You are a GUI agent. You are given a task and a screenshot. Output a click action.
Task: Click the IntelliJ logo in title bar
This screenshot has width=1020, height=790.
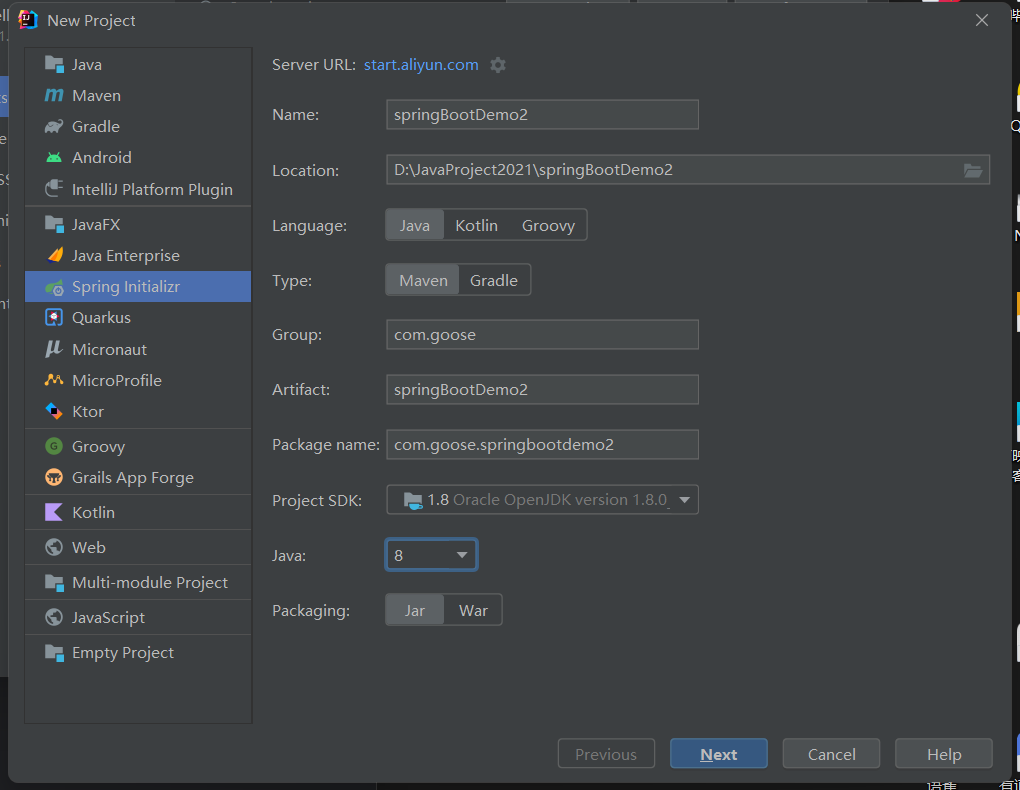pyautogui.click(x=28, y=20)
